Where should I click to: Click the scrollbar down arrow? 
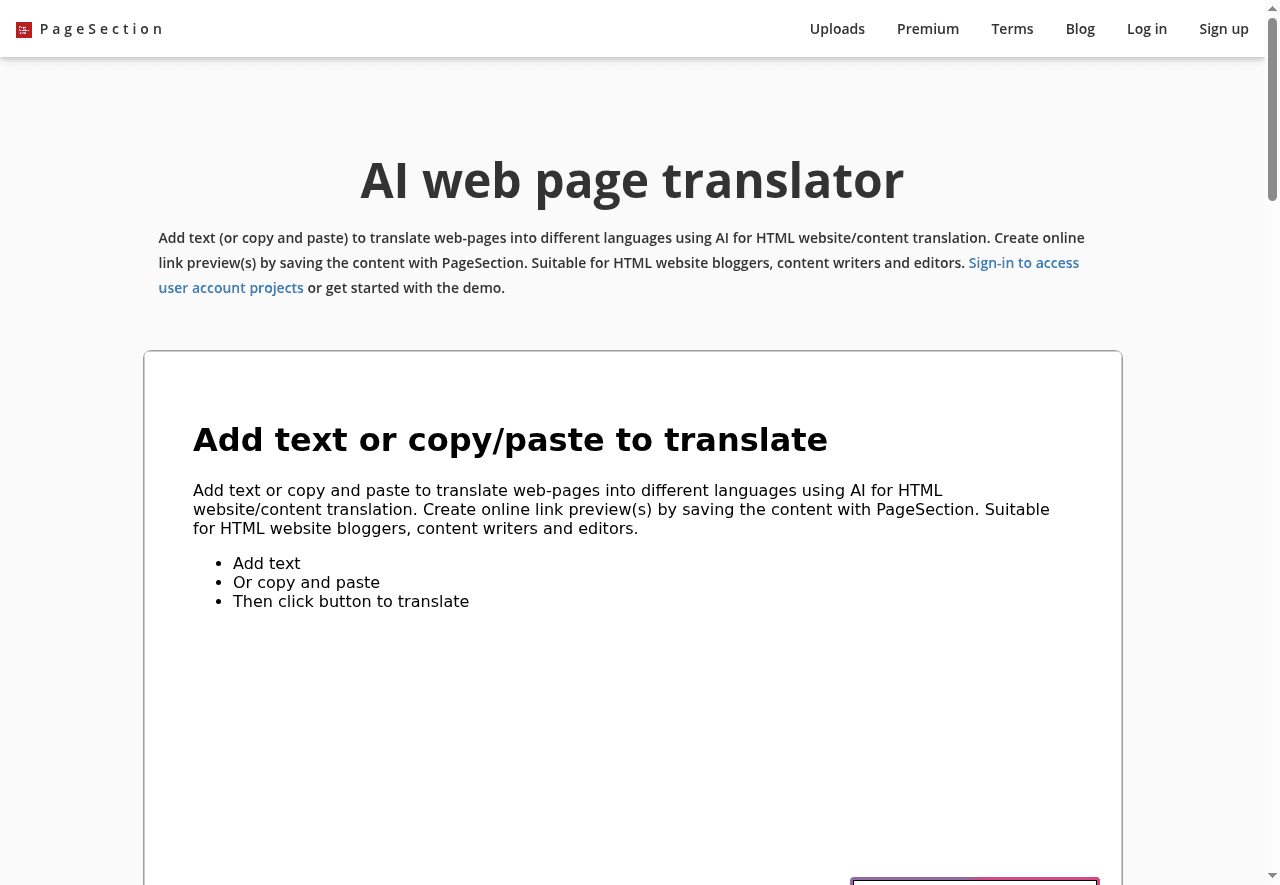(1272, 877)
